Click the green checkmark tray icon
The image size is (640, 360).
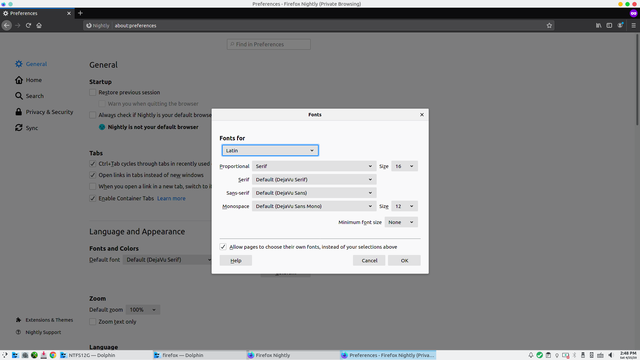pyautogui.click(x=540, y=355)
